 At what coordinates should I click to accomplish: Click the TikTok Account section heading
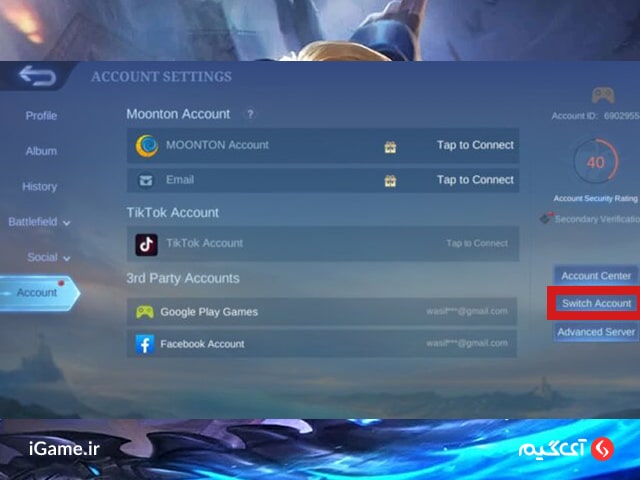[x=173, y=213]
